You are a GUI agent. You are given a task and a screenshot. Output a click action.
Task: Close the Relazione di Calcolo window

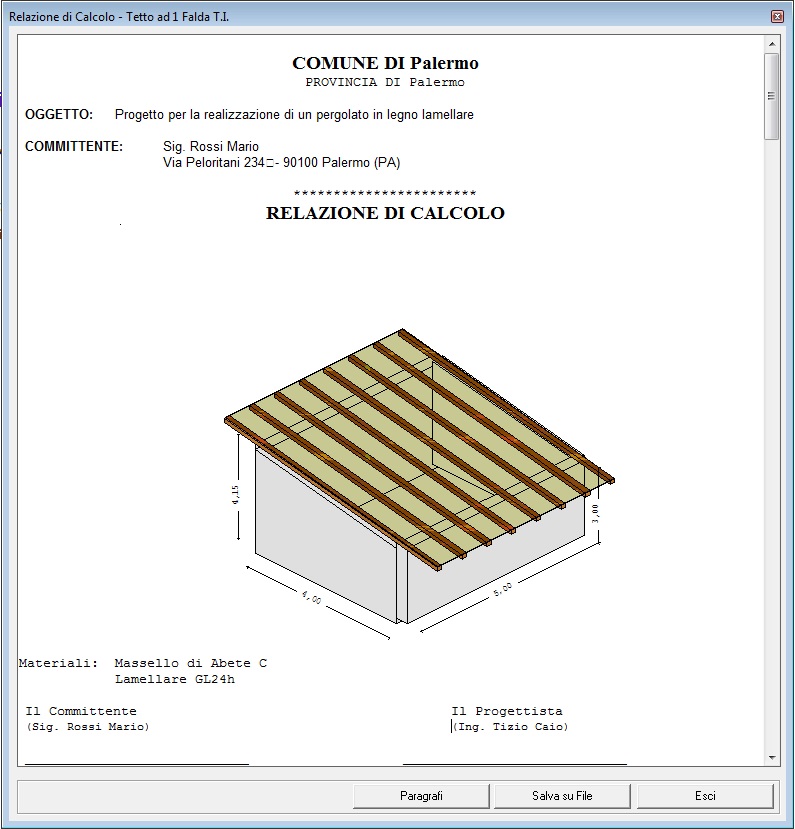[x=777, y=16]
